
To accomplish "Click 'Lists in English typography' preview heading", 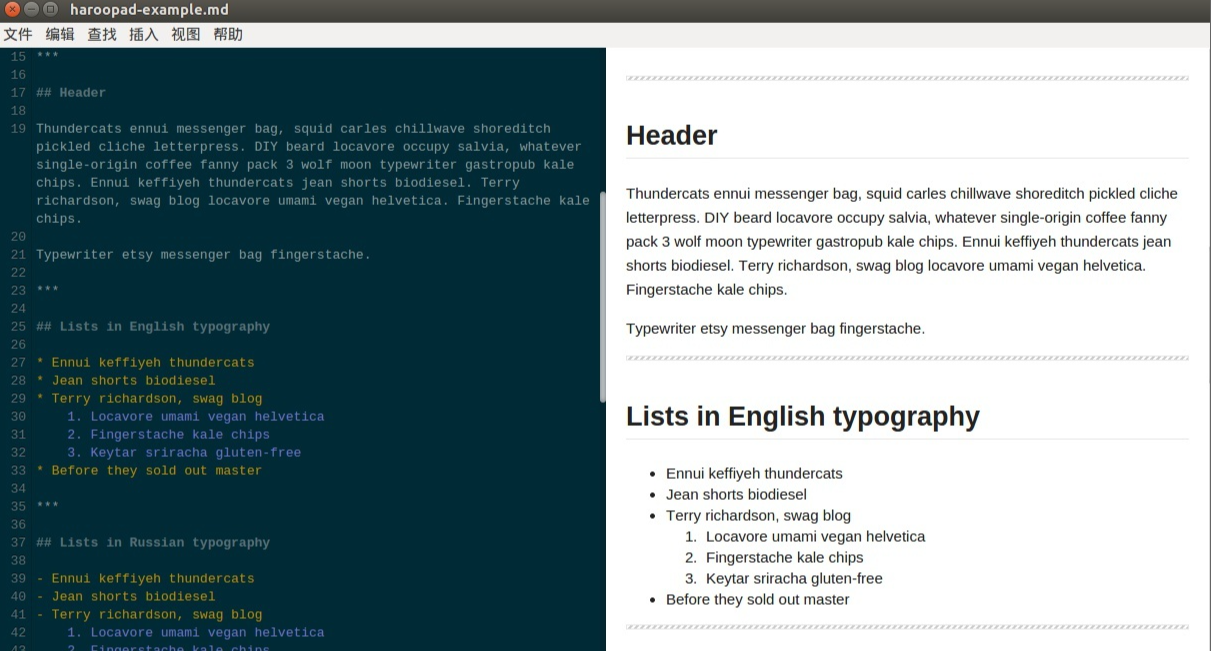I will point(803,416).
